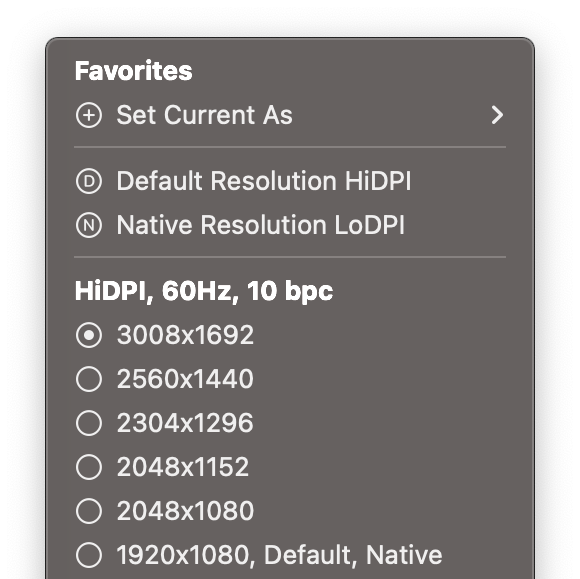Viewport: 580px width, 579px height.
Task: Select the 2048x1080 radio button
Action: [x=89, y=511]
